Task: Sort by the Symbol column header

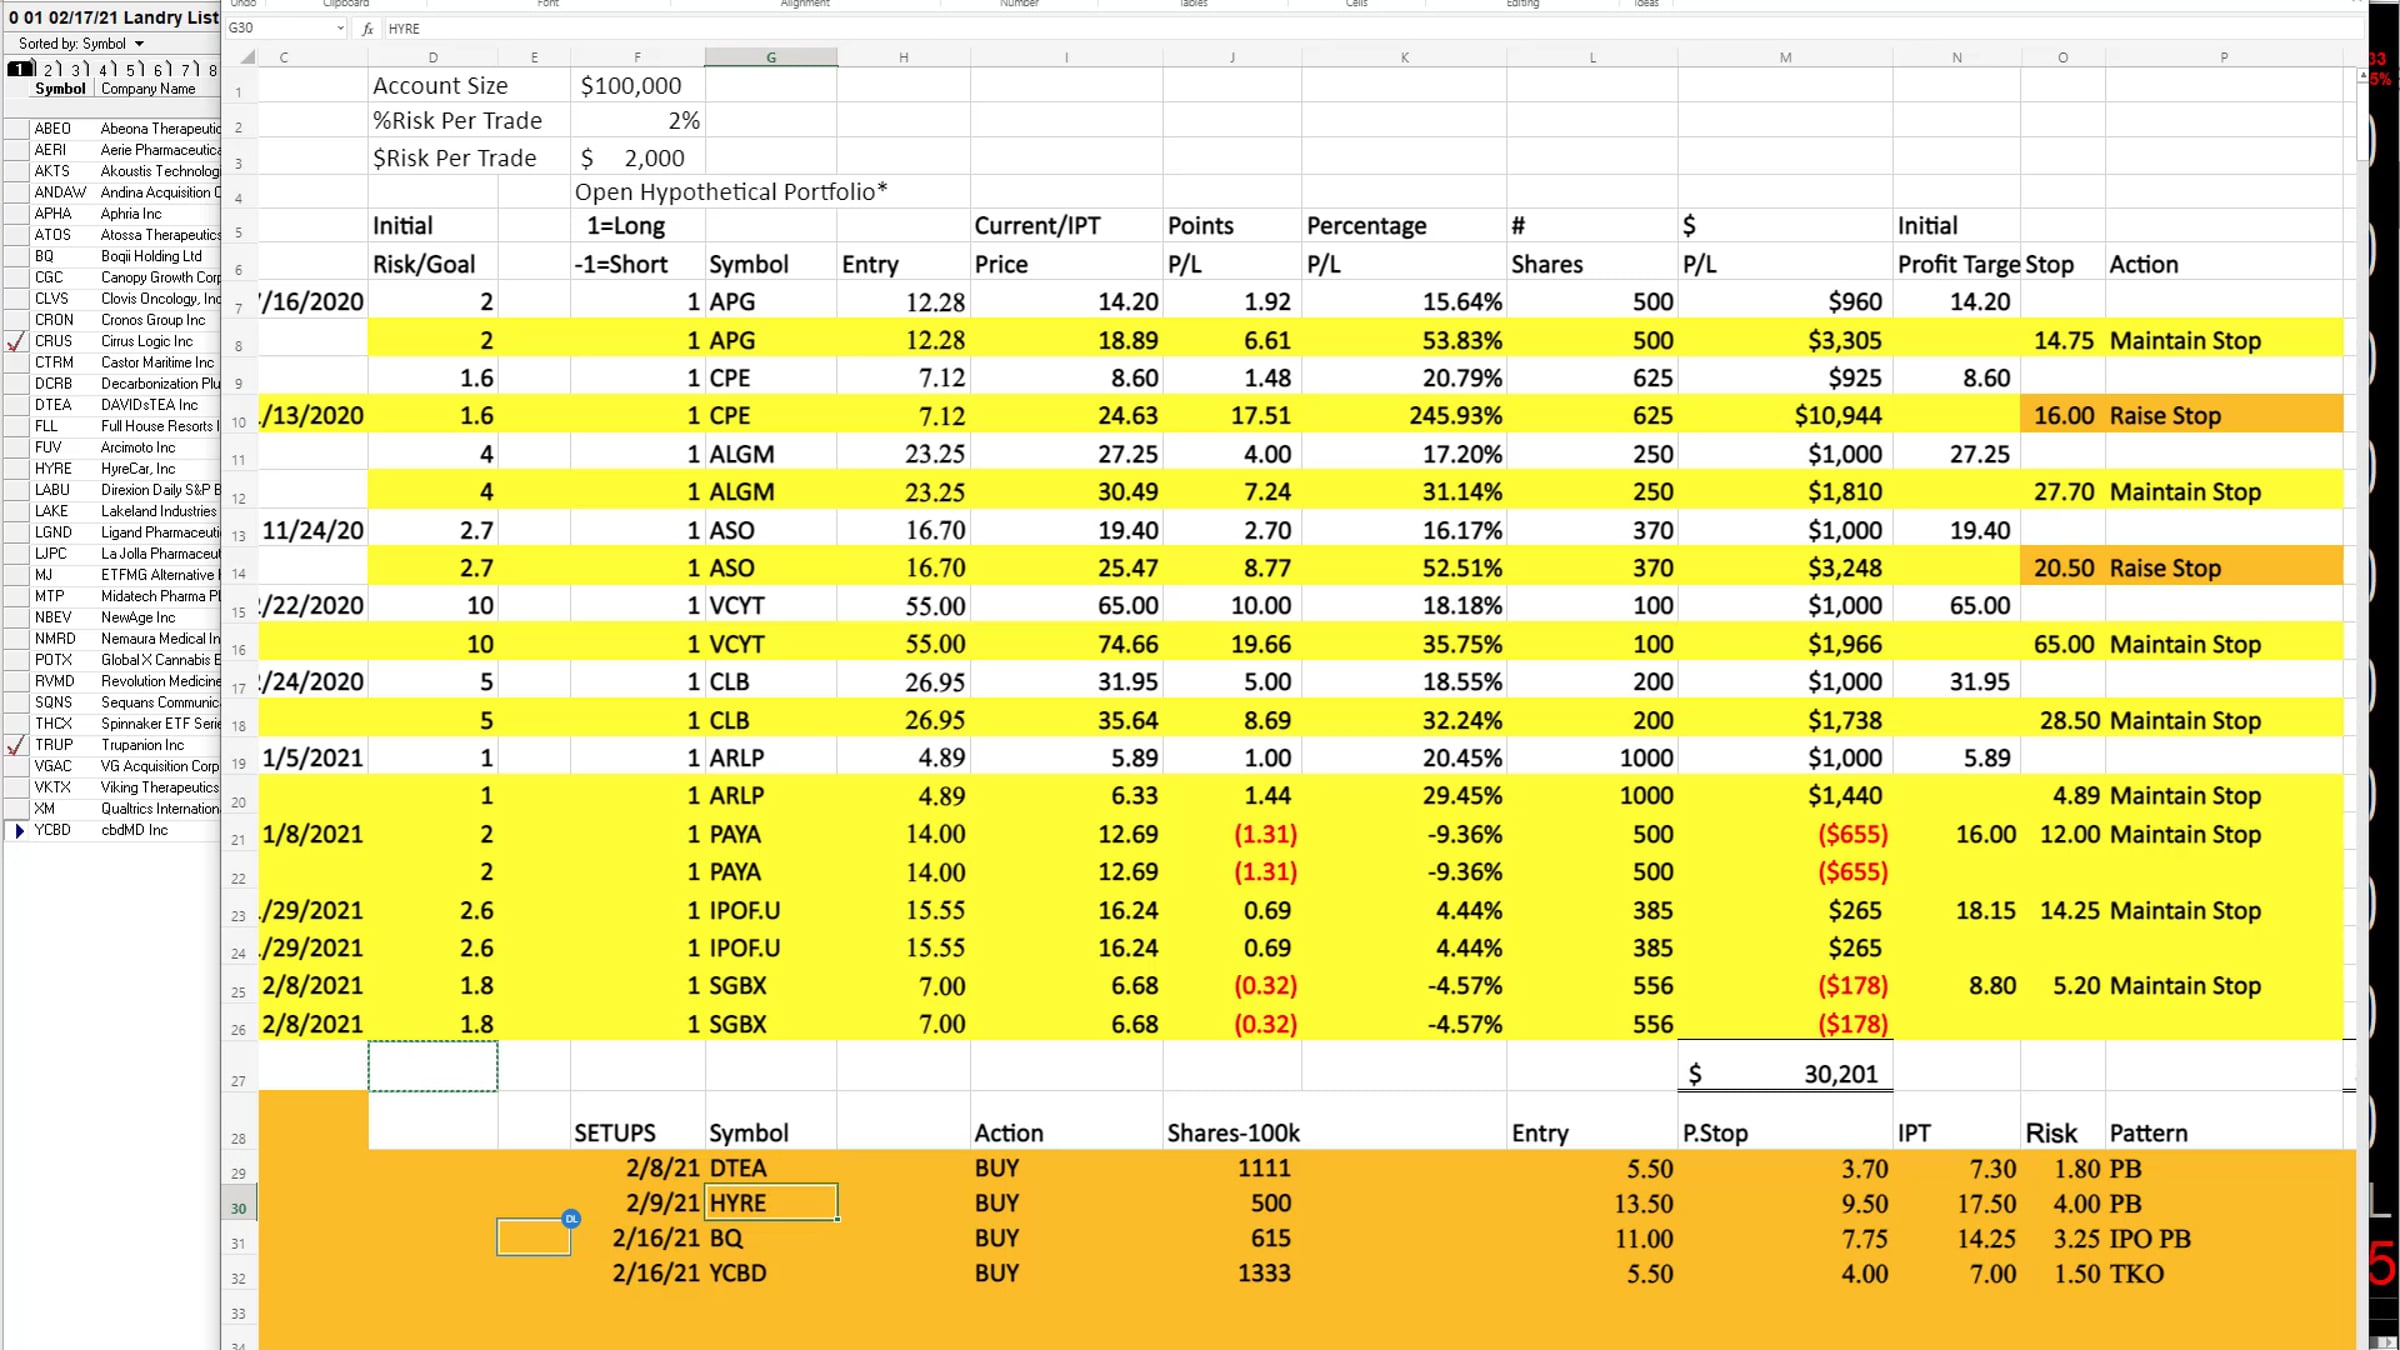Action: tap(60, 89)
